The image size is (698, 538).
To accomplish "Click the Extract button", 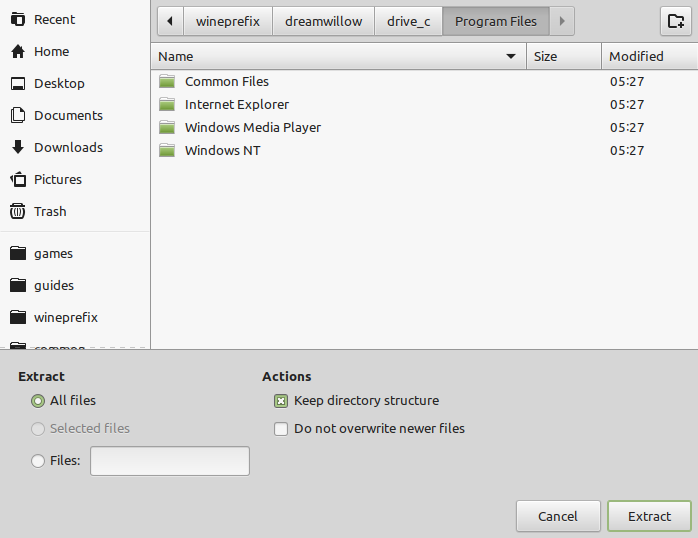I will point(649,516).
